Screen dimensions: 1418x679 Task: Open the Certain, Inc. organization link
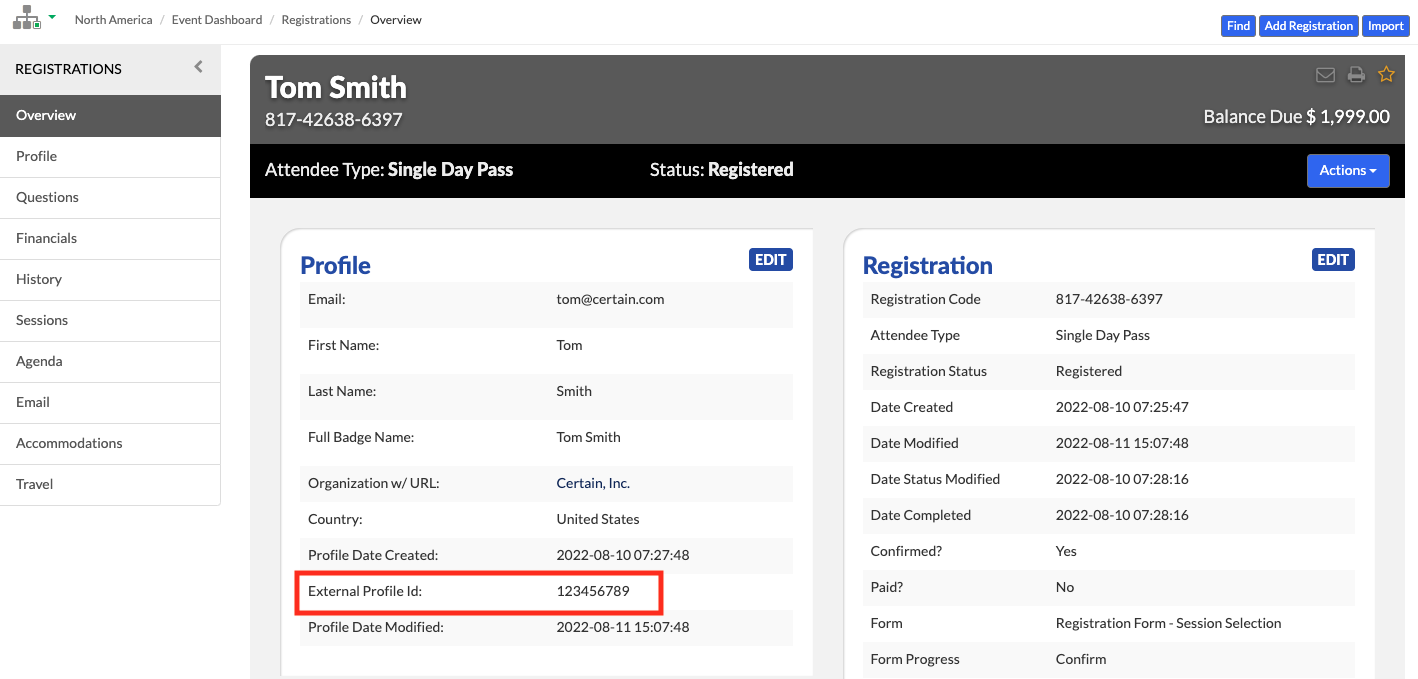pyautogui.click(x=593, y=483)
